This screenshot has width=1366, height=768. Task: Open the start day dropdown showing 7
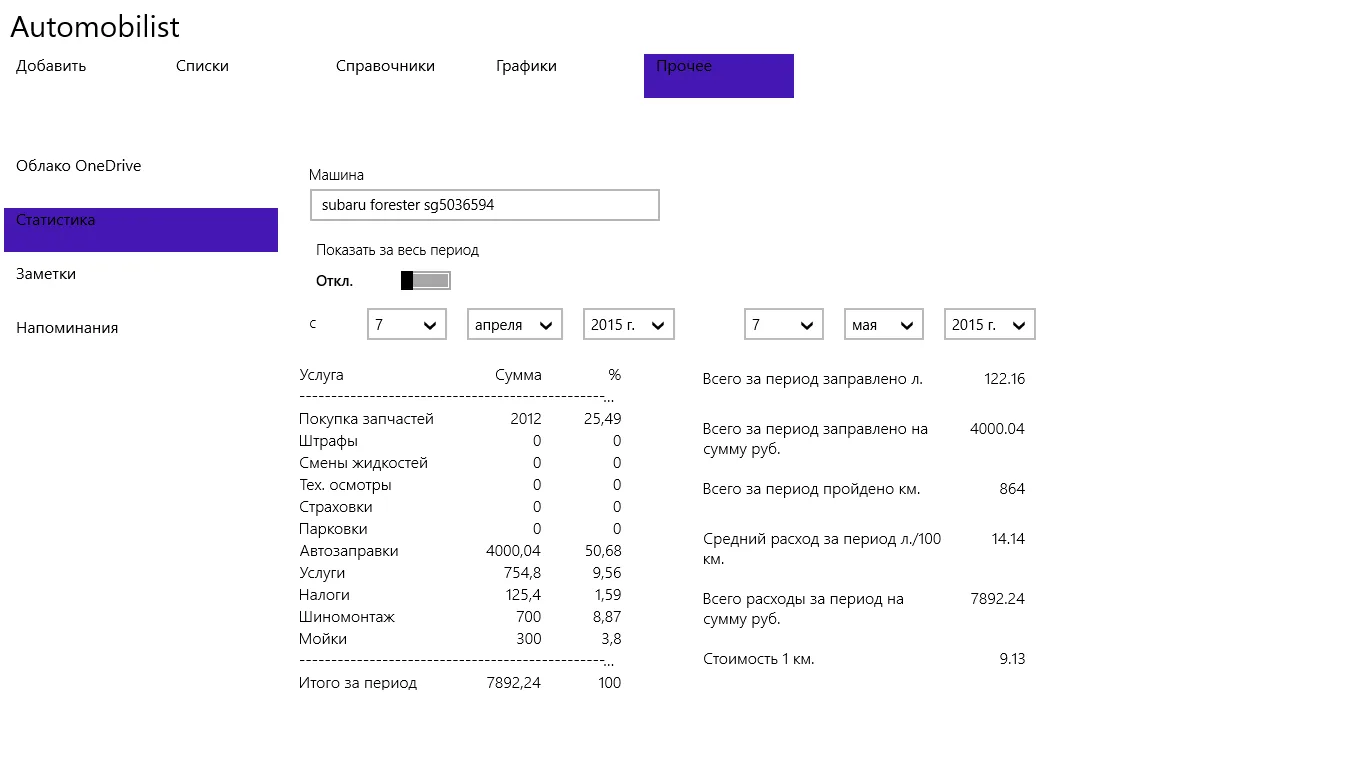[407, 325]
